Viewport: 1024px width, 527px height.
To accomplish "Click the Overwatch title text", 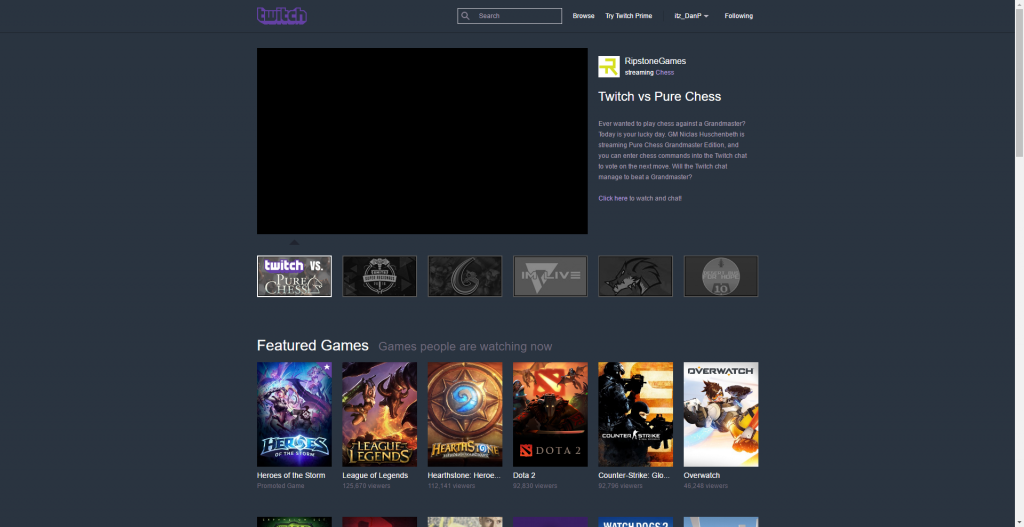I will pos(701,475).
